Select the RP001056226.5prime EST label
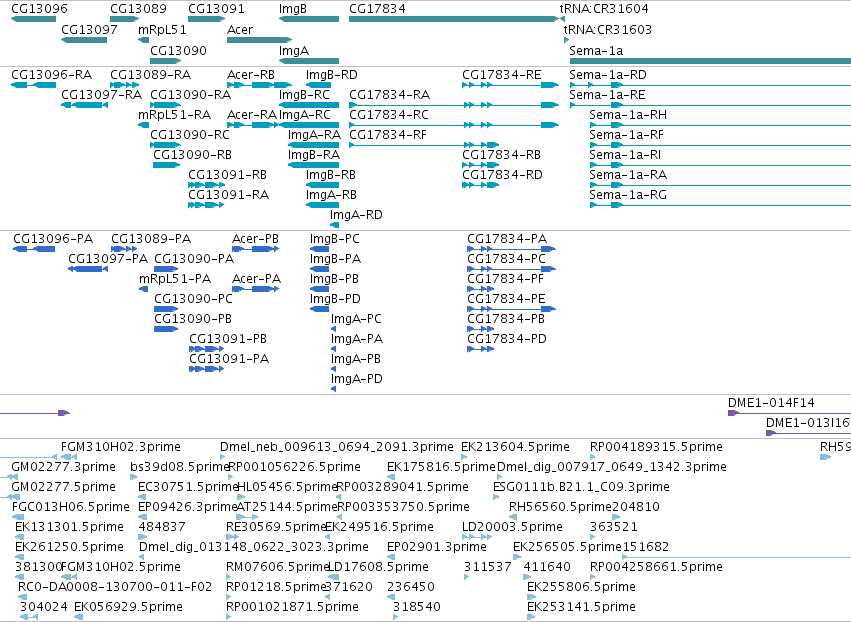Image resolution: width=851 pixels, height=622 pixels. pyautogui.click(x=295, y=466)
